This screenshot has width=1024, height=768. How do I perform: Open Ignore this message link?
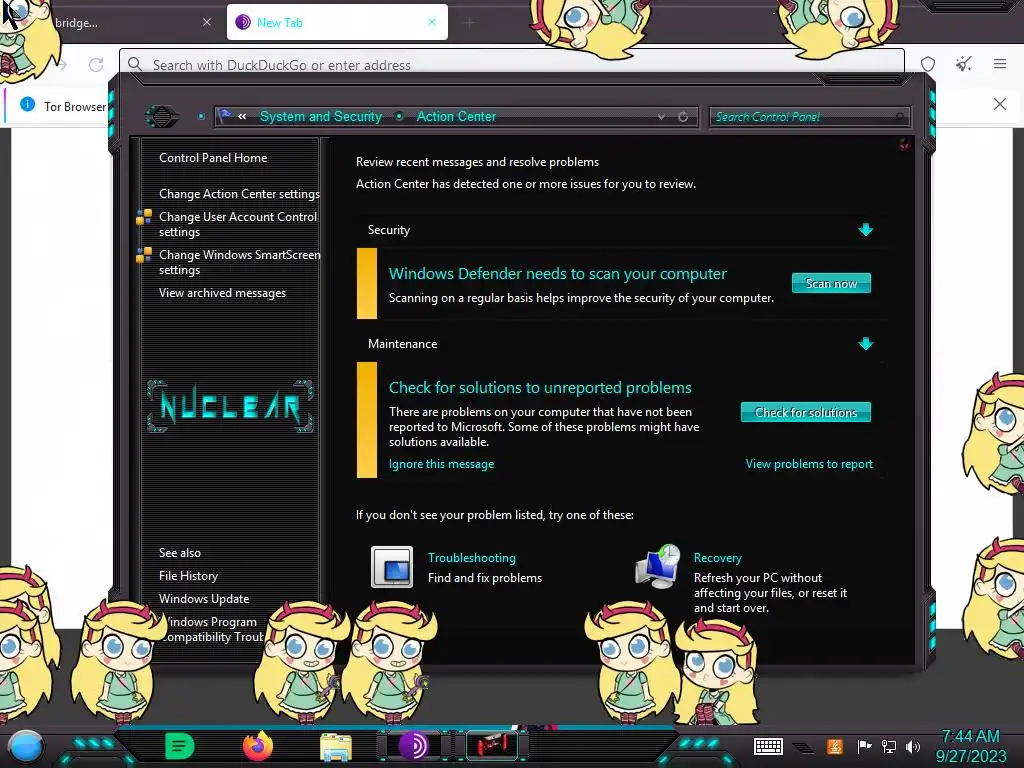tap(441, 464)
